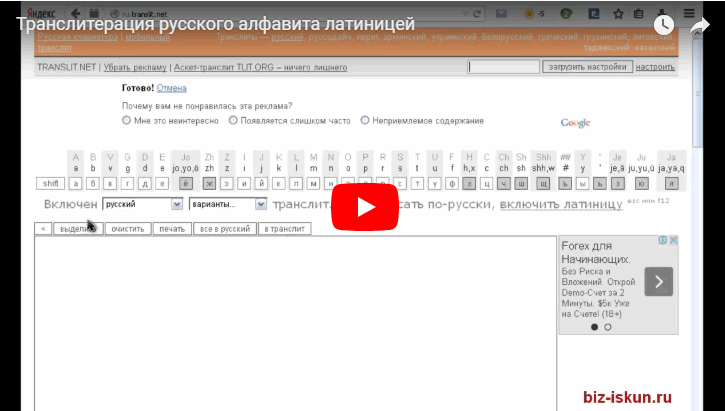Click the blue square extension icon
The width and height of the screenshot is (725, 411).
tap(594, 14)
